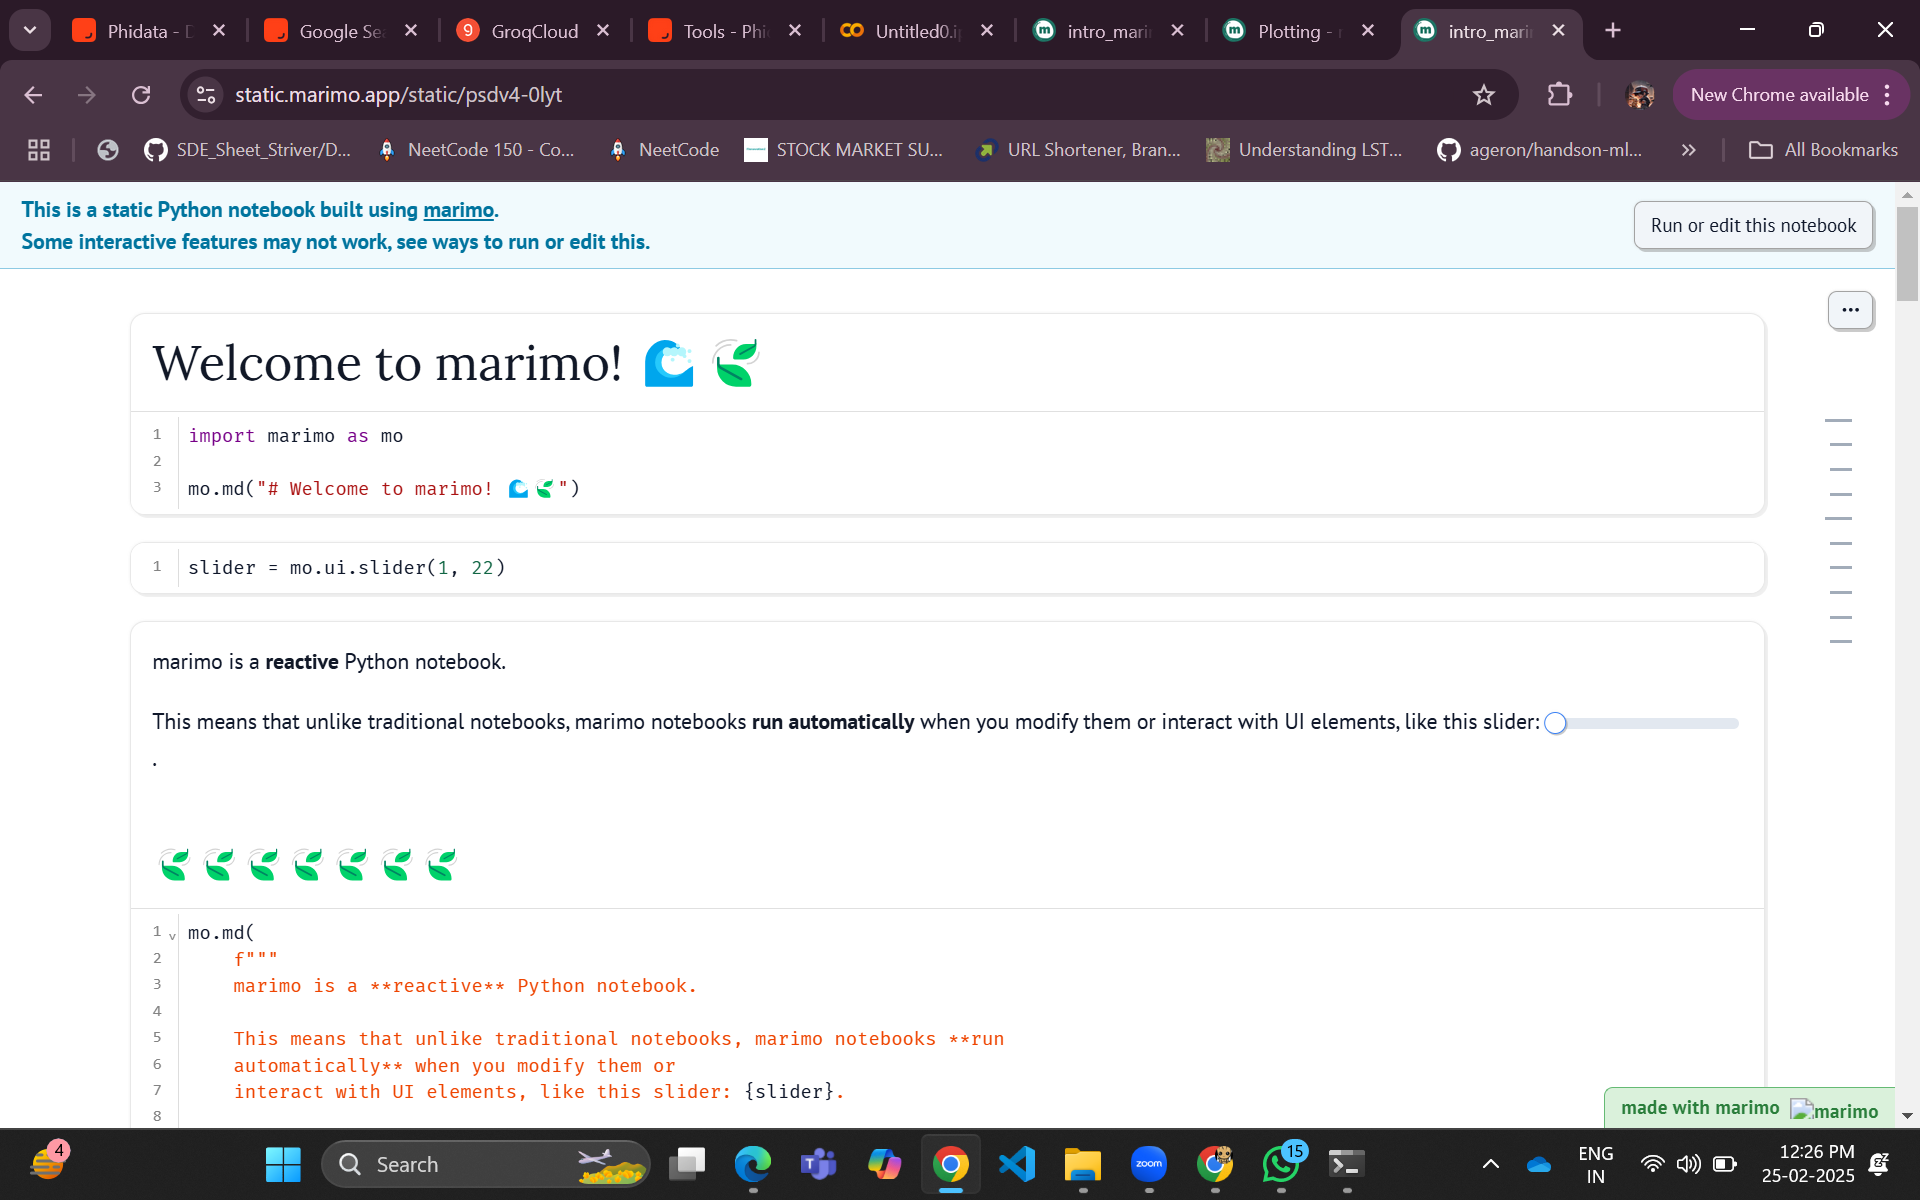Click the marimo logo icon in bottom right
This screenshot has height=1200, width=1920.
(x=1801, y=1106)
